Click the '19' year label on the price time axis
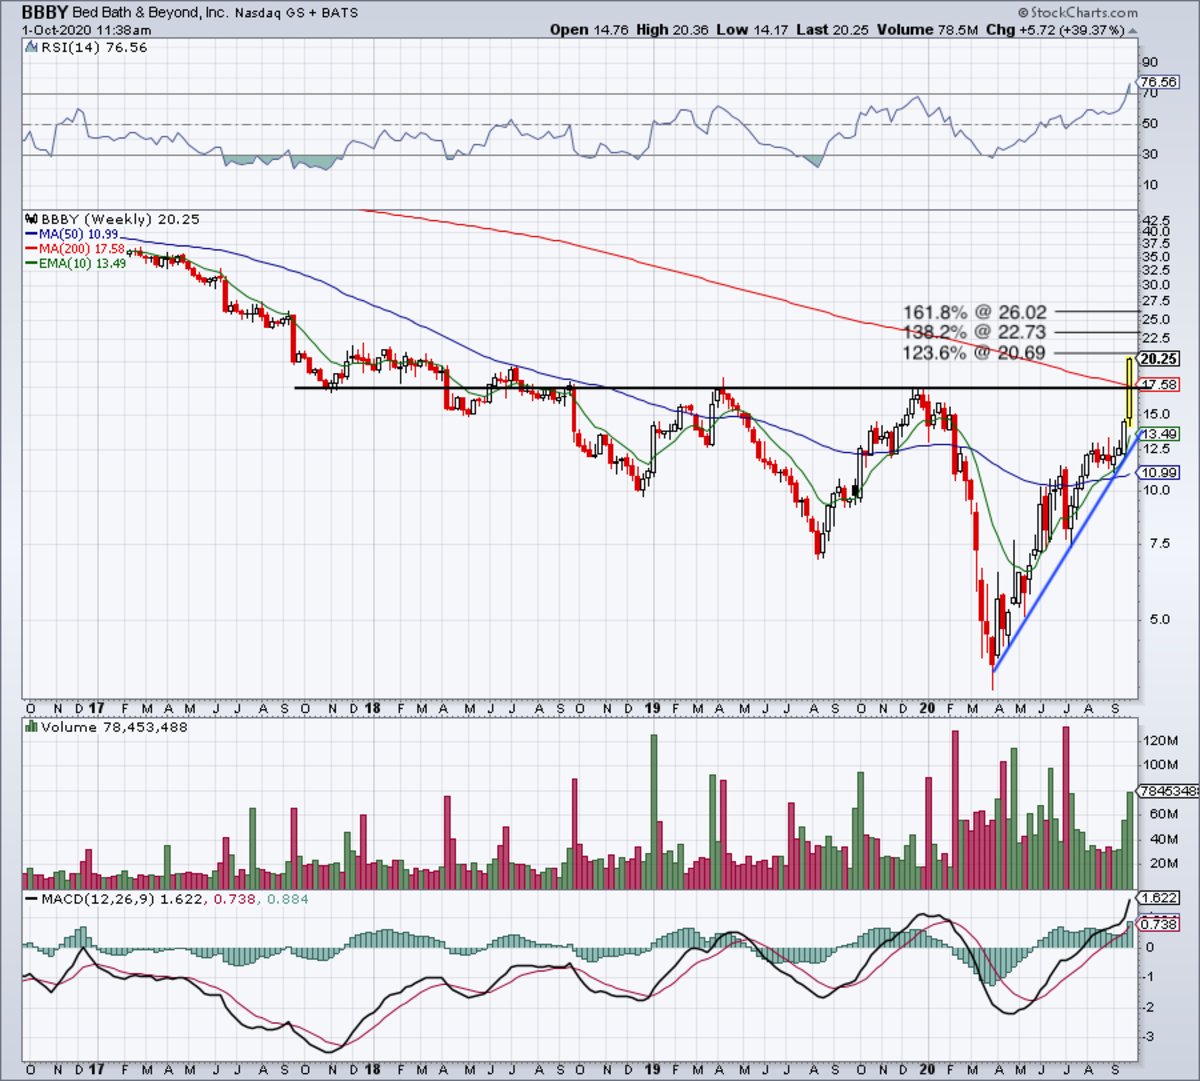The height and width of the screenshot is (1081, 1200). (651, 708)
